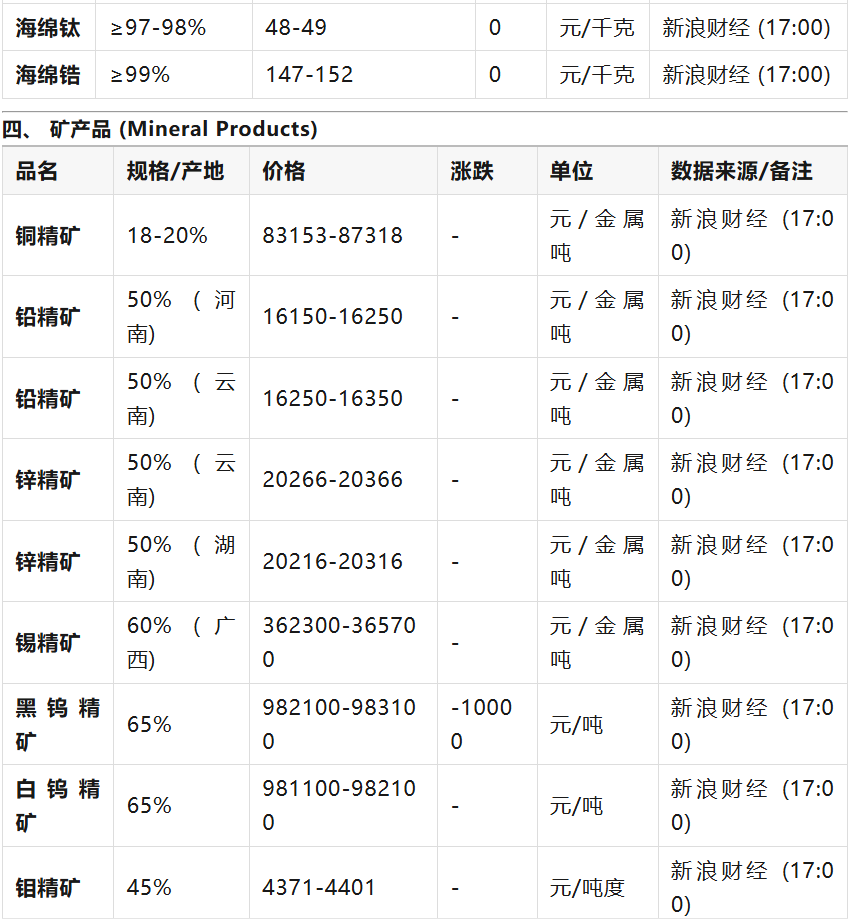Screen dimensions: 850x924
Task: Click the copper concentrate price 83153-87318
Action: pyautogui.click(x=333, y=236)
